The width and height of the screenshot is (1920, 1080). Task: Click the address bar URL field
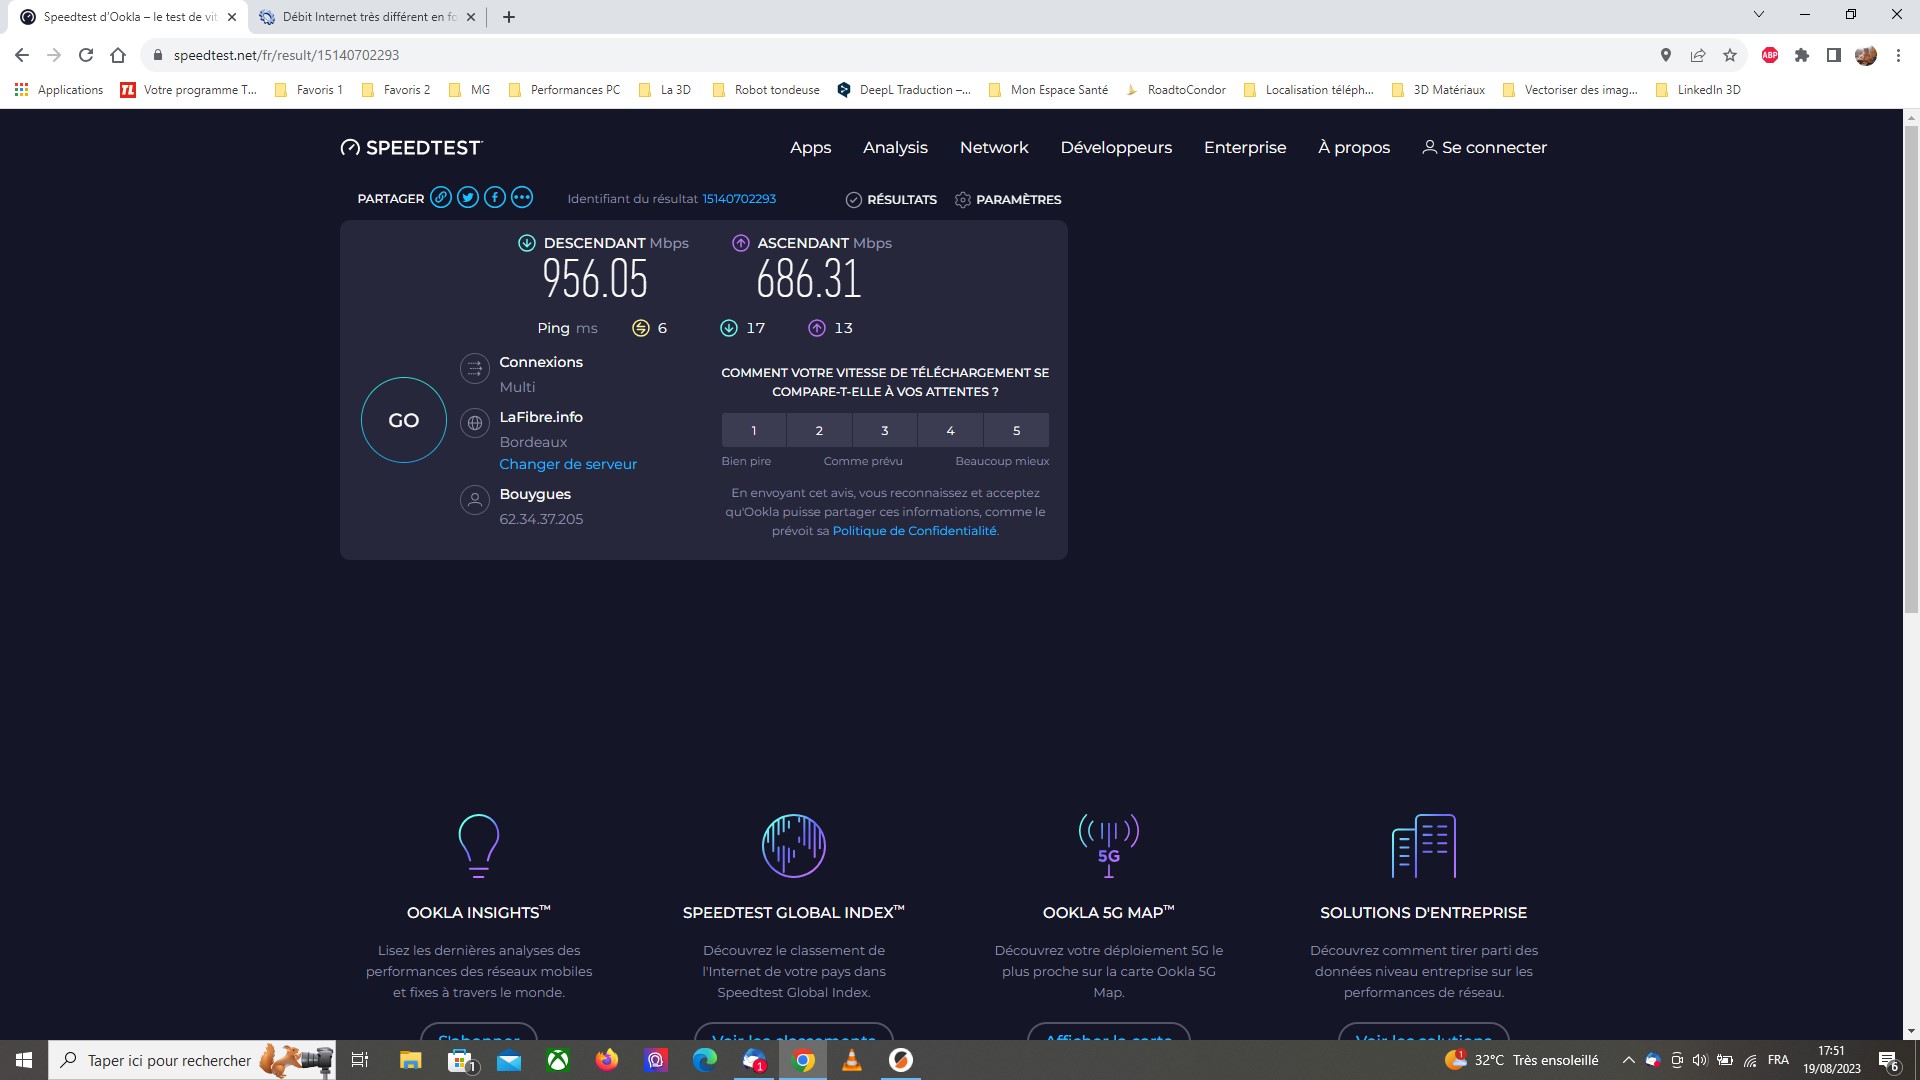pos(900,55)
